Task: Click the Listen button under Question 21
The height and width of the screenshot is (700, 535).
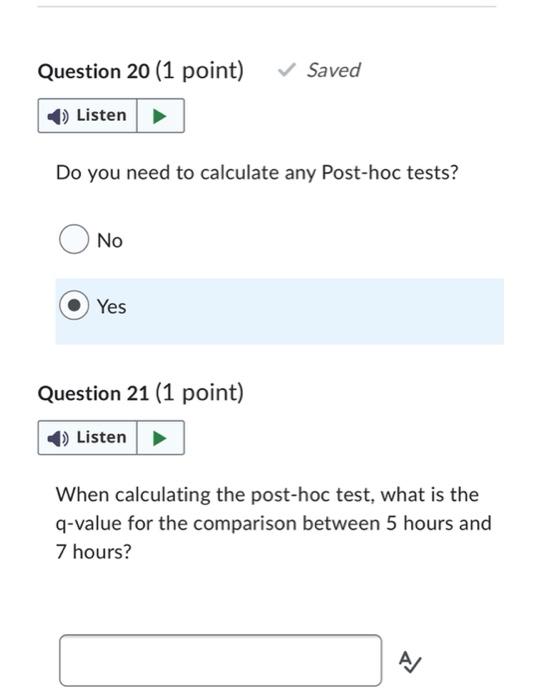Action: click(88, 438)
